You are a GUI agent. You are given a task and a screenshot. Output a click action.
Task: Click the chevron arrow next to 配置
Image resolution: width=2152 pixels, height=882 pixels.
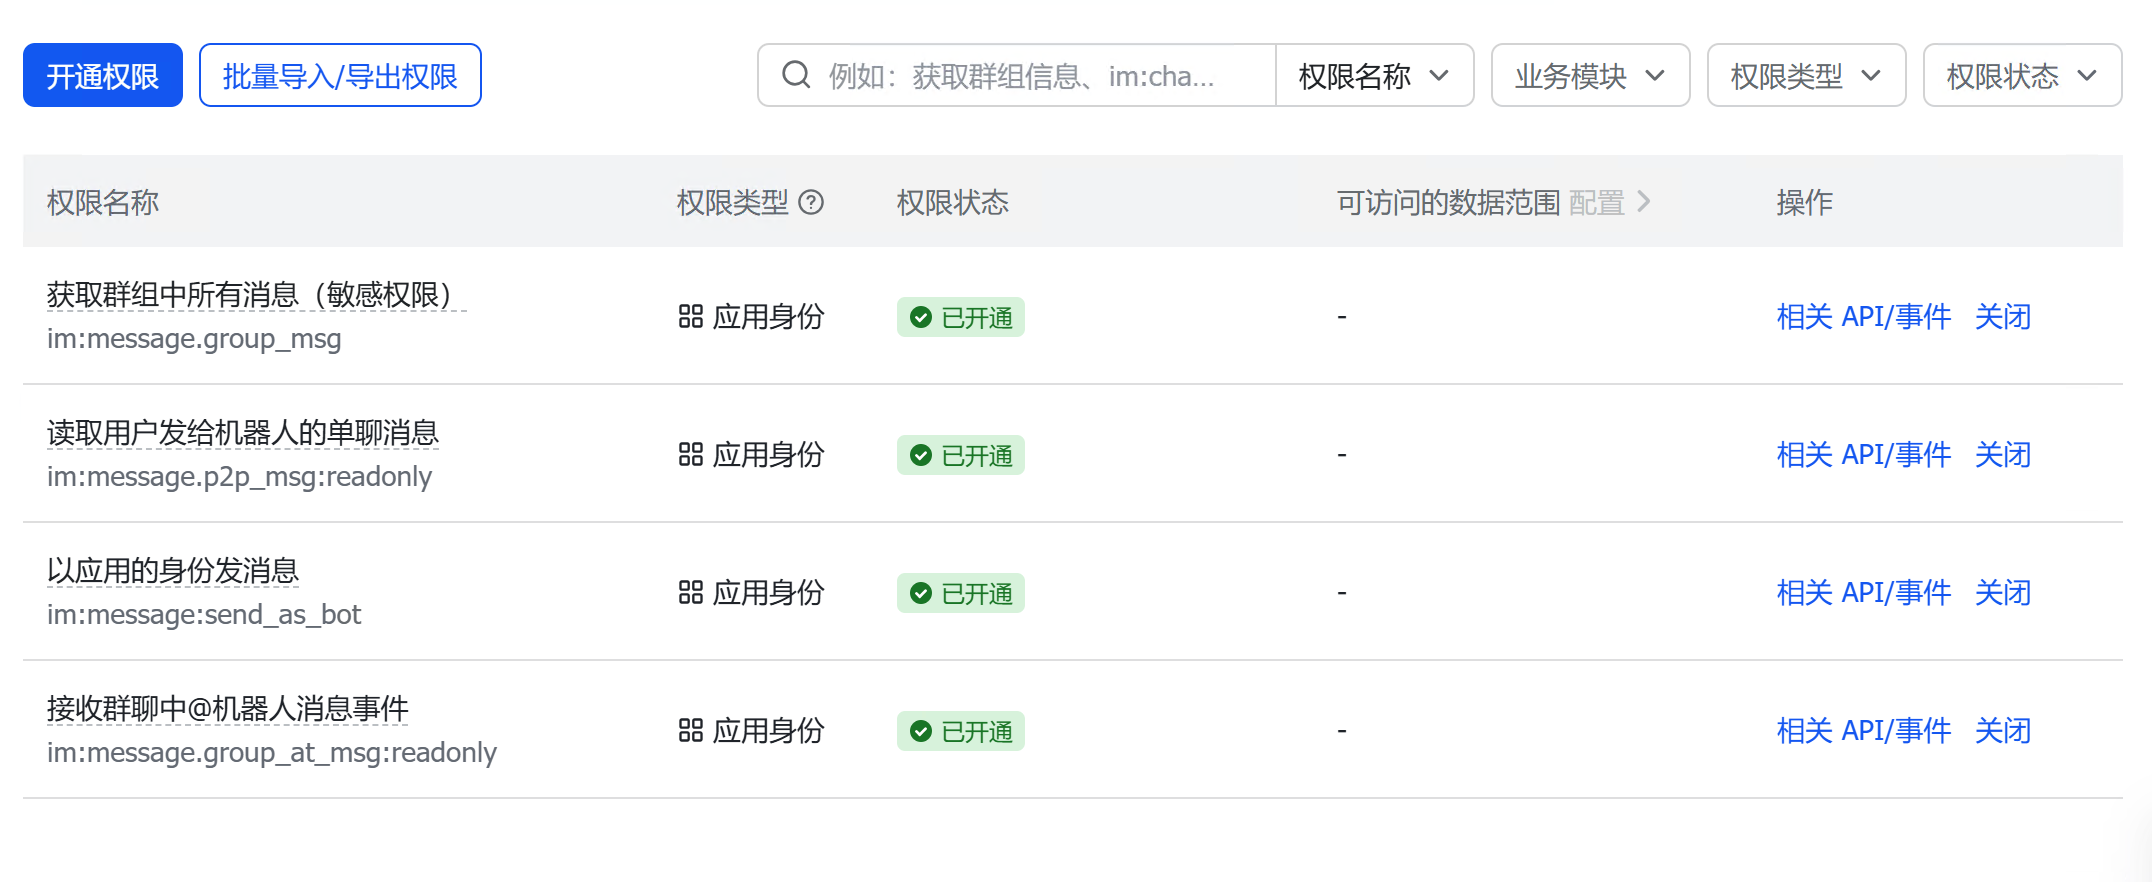click(x=1644, y=203)
